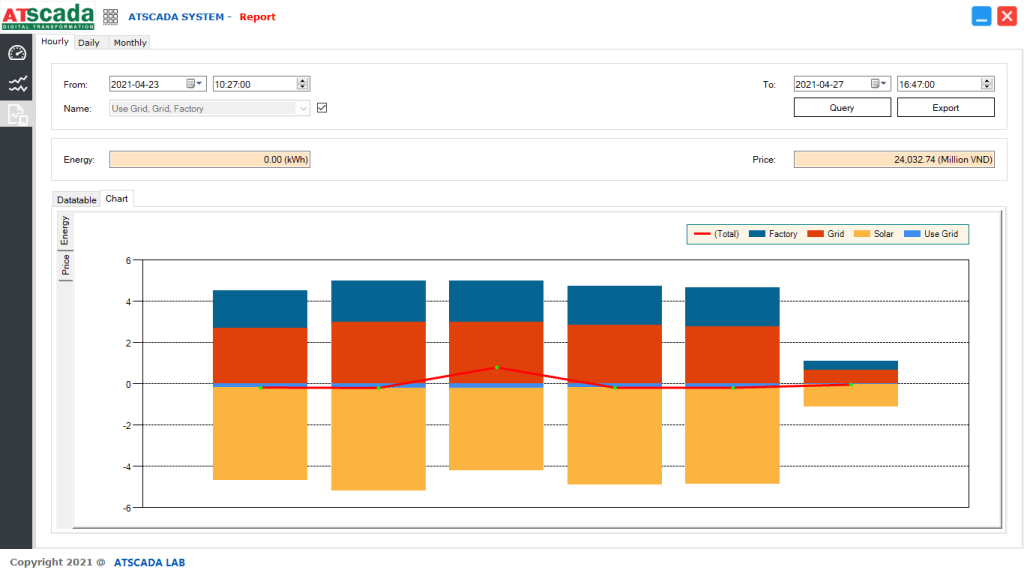The image size is (1024, 576).
Task: Switch to the Daily tab
Action: click(x=90, y=42)
